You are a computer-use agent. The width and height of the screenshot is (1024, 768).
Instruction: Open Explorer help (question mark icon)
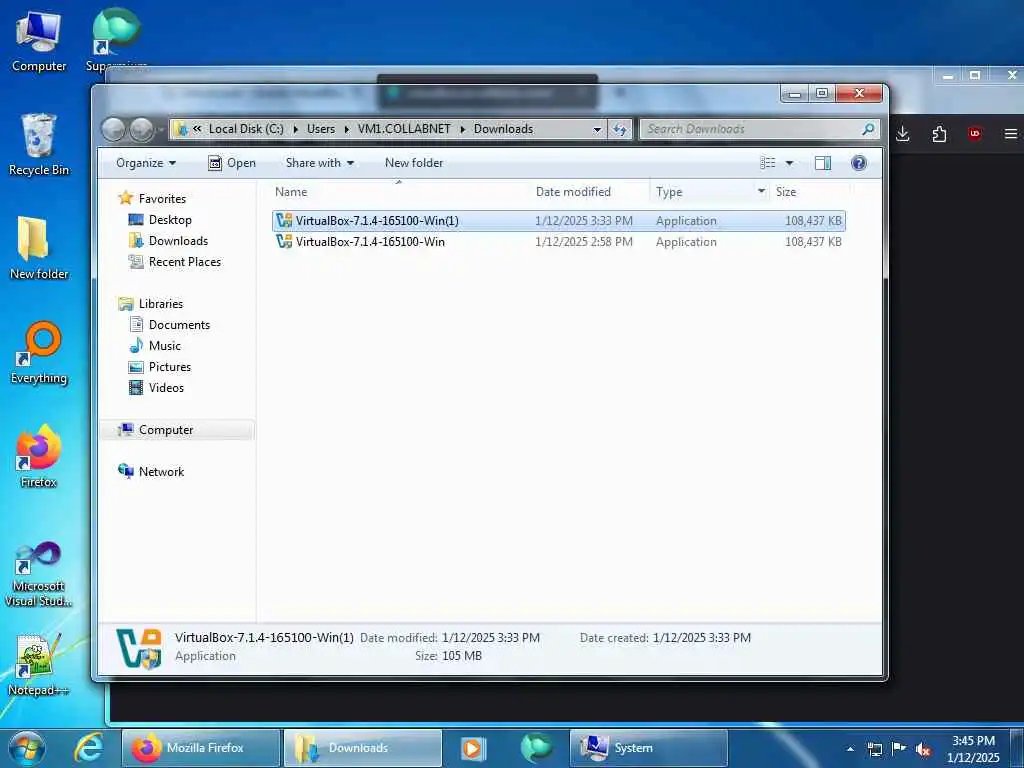pos(859,163)
